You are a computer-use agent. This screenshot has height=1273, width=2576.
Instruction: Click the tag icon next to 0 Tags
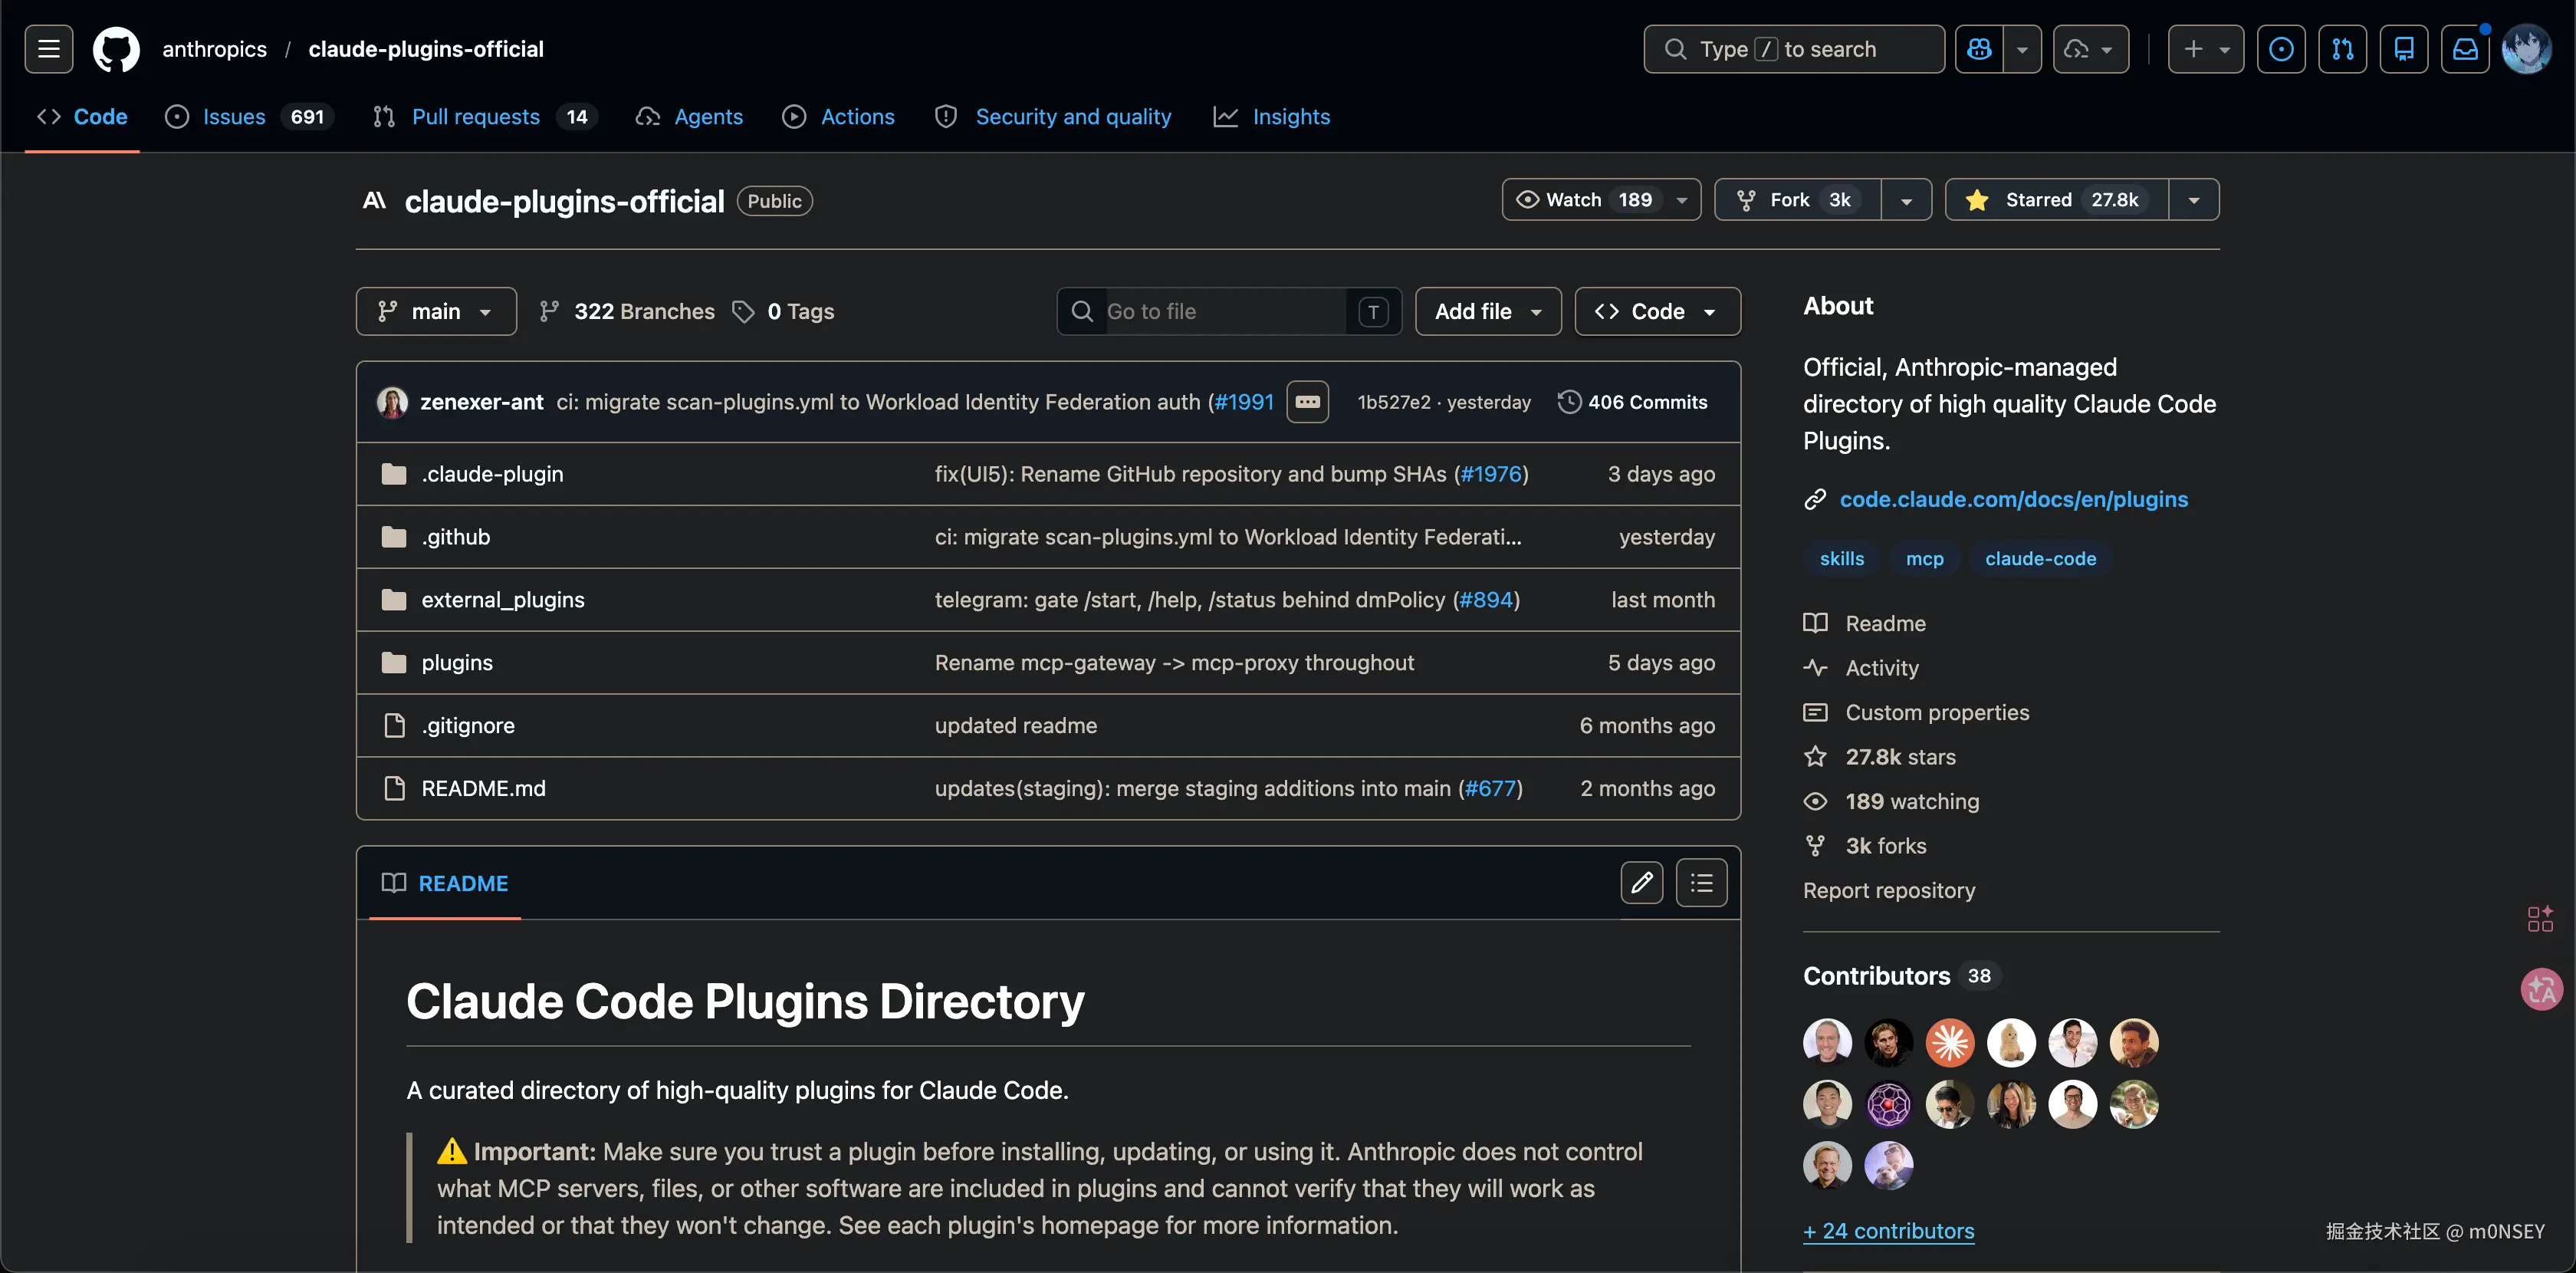743,311
